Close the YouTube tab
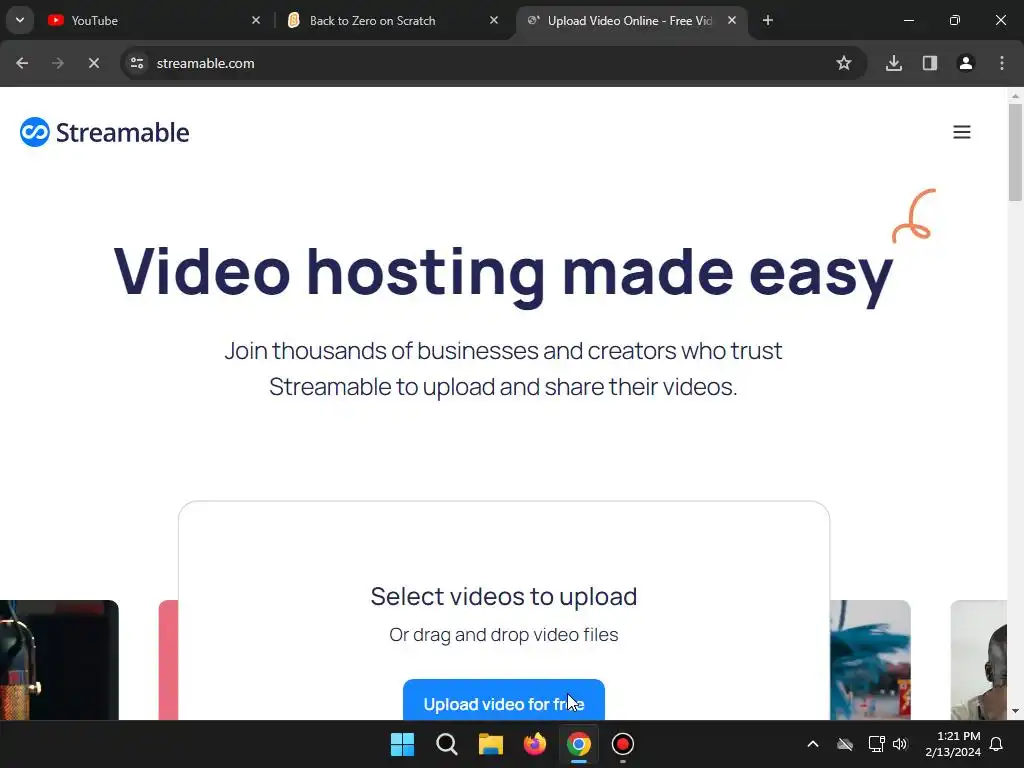This screenshot has height=768, width=1024. coord(256,20)
